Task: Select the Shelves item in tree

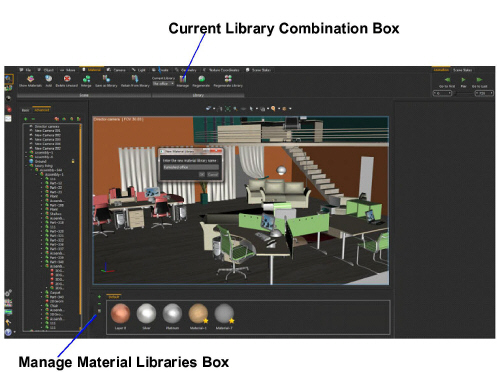Action: tap(56, 214)
